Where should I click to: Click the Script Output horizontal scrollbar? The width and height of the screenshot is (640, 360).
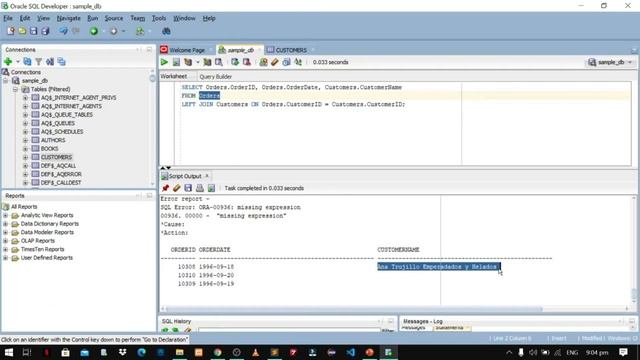(x=354, y=309)
